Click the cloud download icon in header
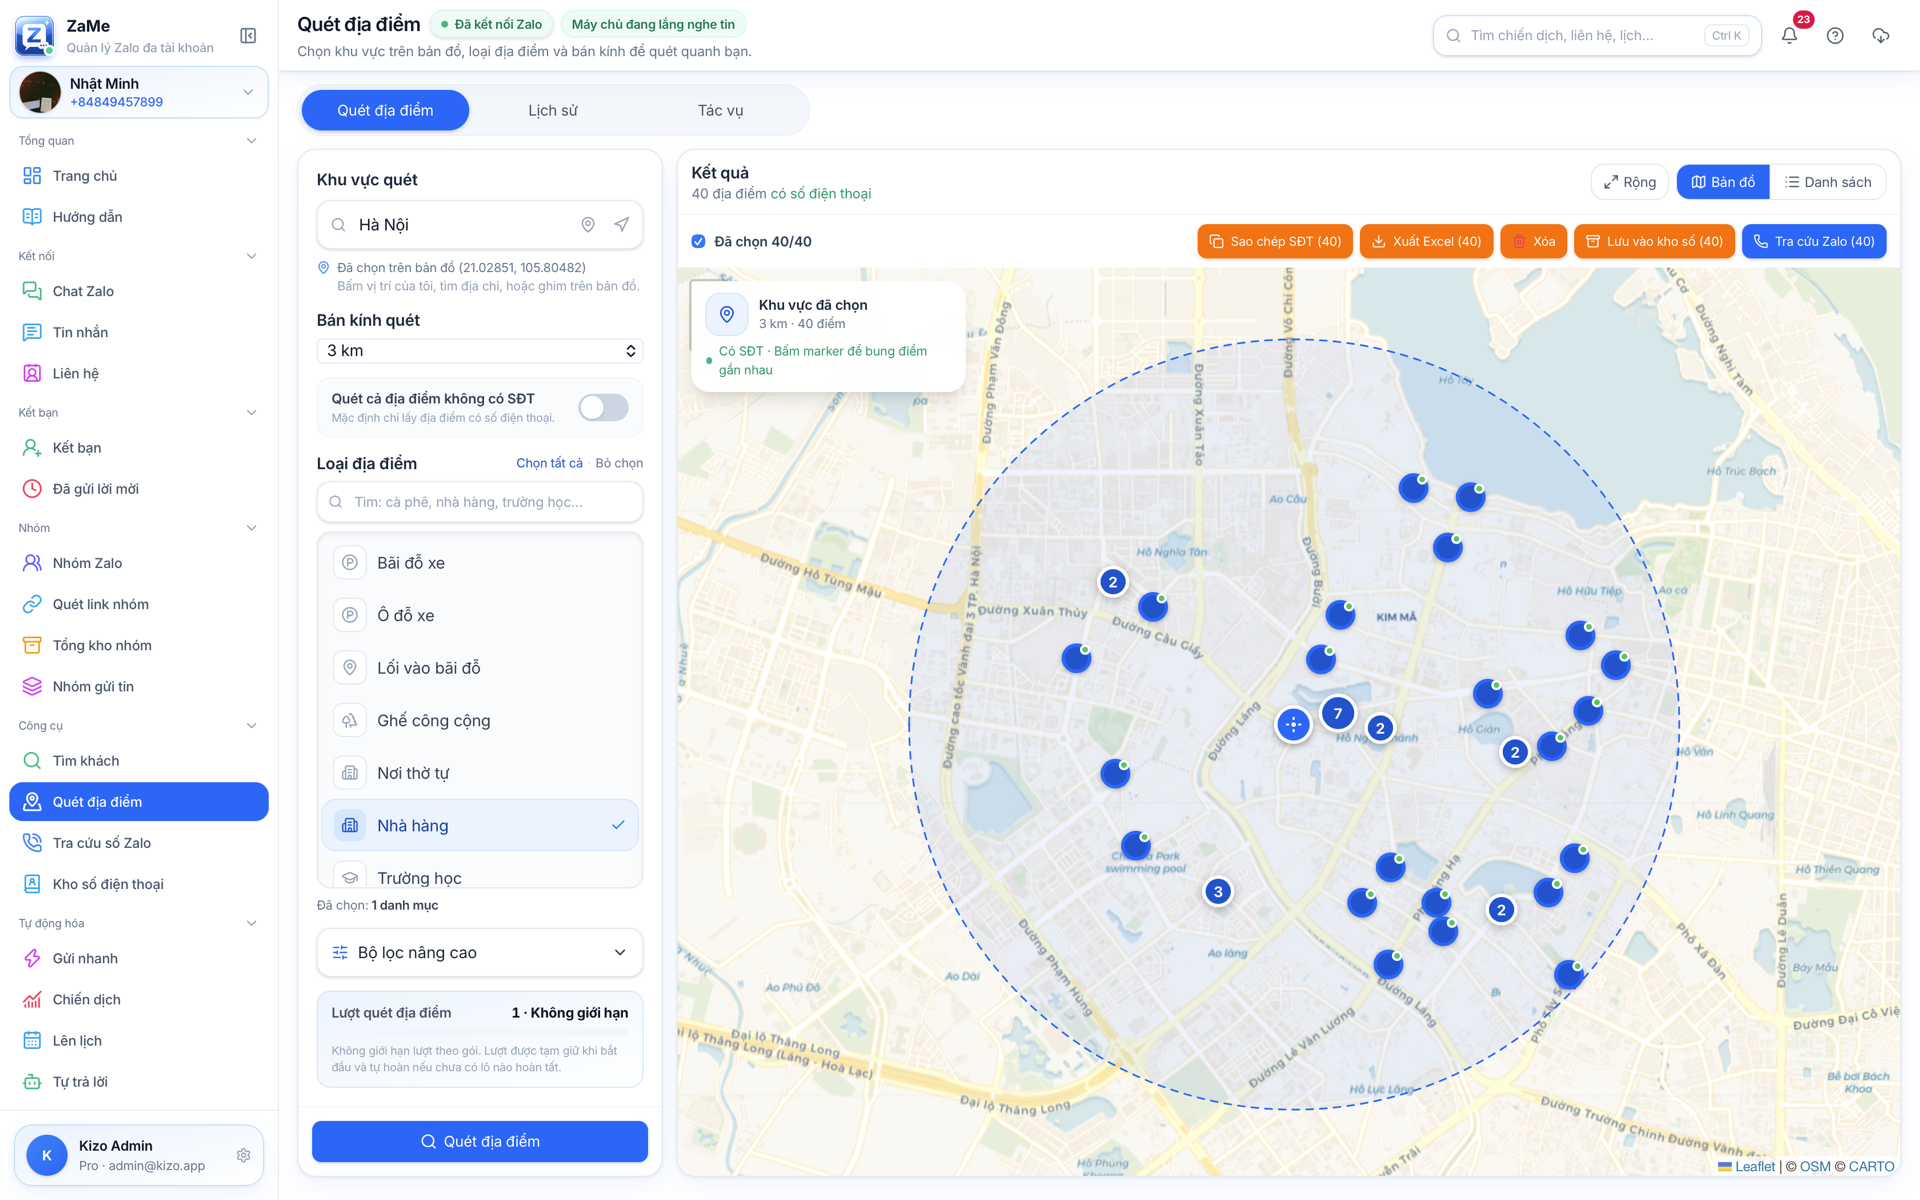Image resolution: width=1920 pixels, height=1200 pixels. pos(1880,35)
